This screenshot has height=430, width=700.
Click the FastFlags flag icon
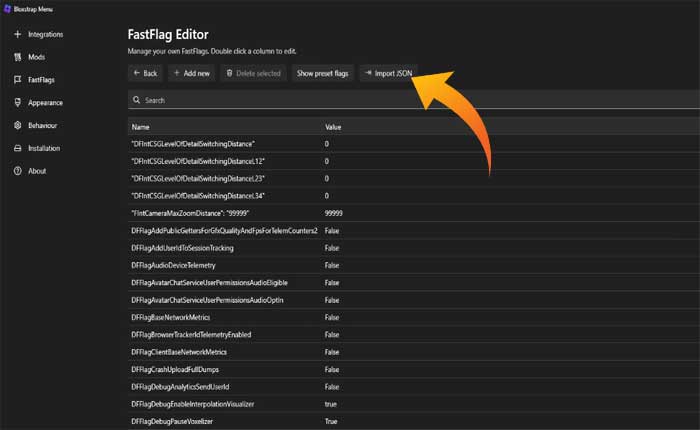(x=17, y=79)
